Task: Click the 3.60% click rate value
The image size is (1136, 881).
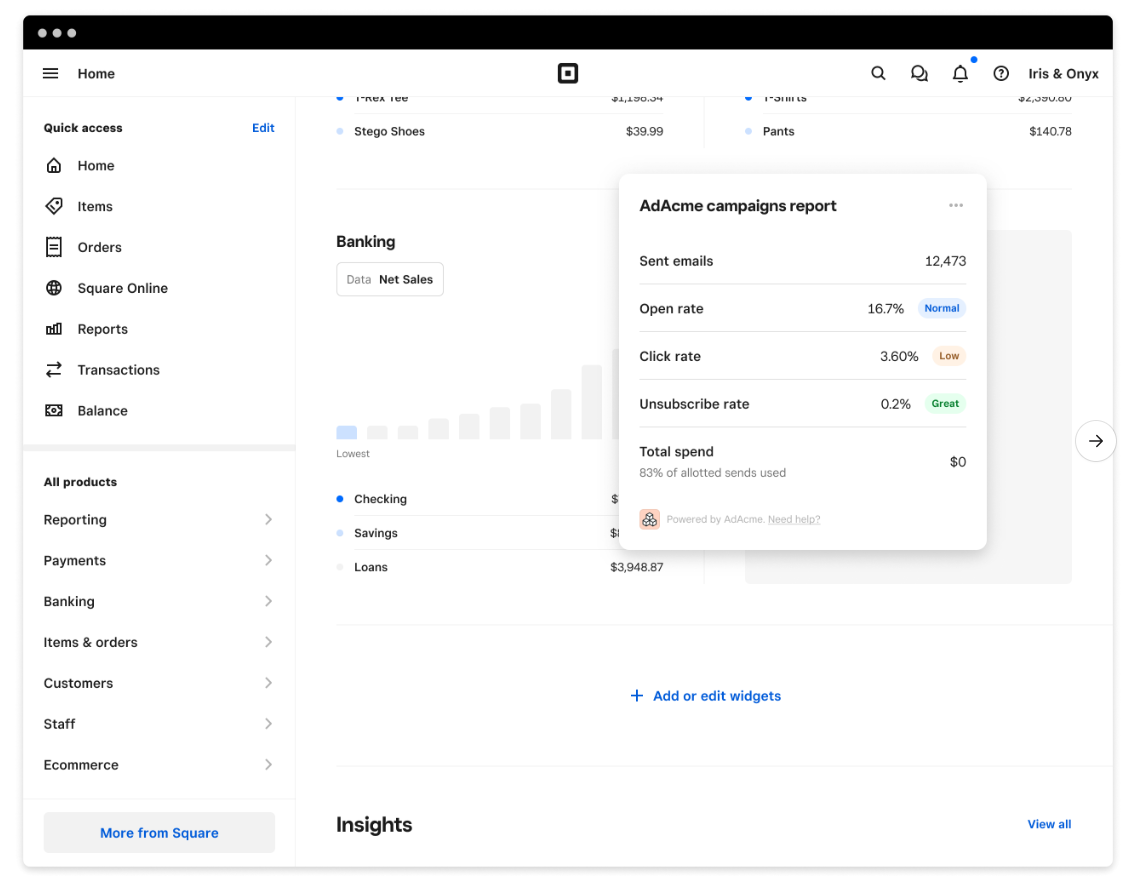Action: (x=899, y=356)
